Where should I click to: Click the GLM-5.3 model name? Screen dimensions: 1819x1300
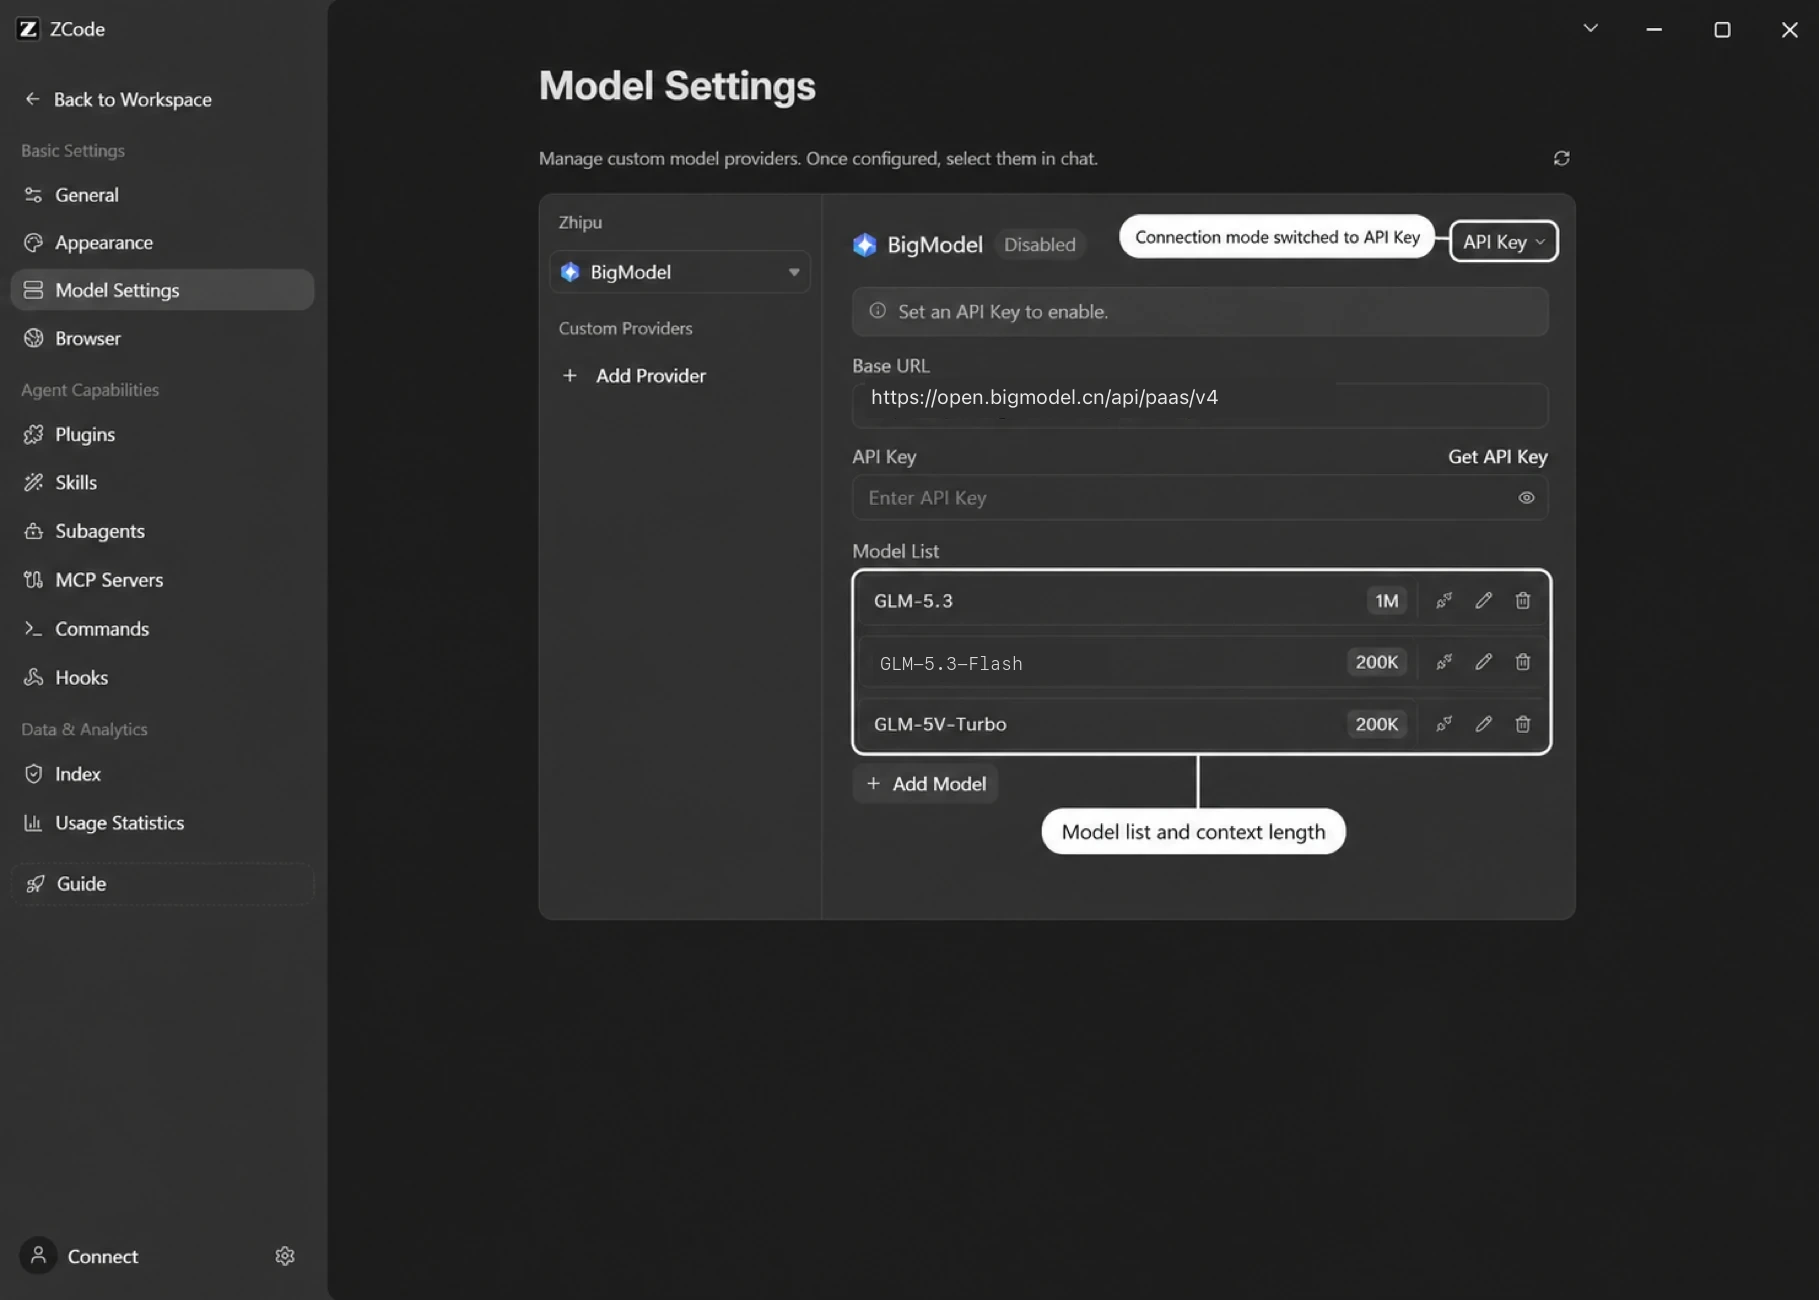[913, 601]
